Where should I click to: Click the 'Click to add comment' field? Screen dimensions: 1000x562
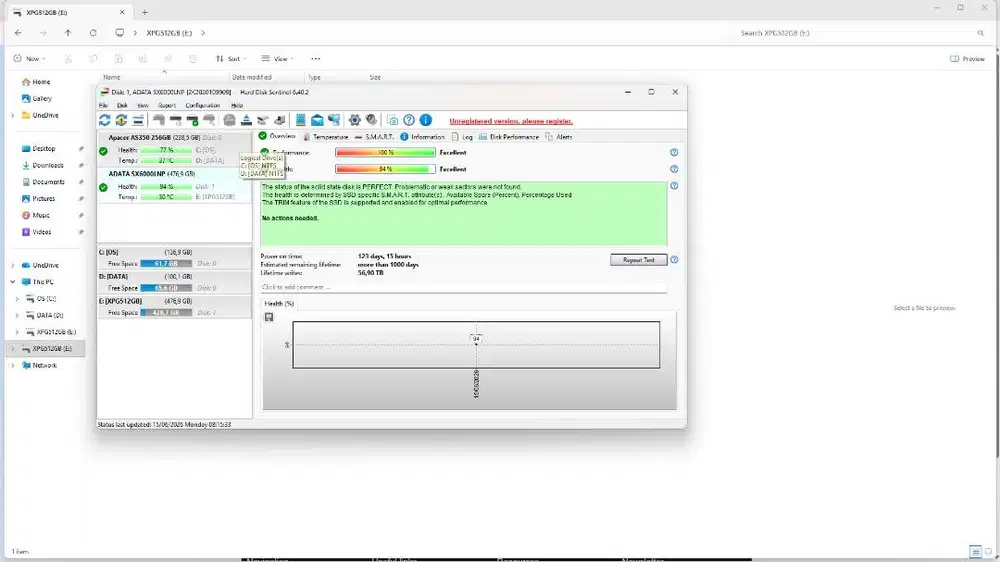[464, 287]
